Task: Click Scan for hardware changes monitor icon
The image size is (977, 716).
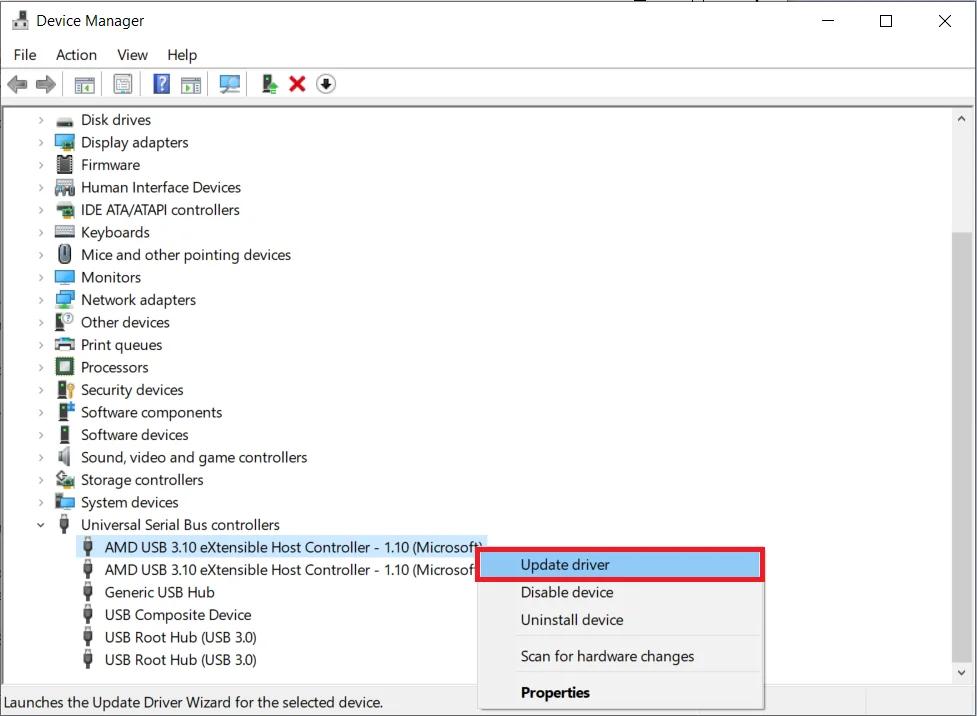Action: 229,84
